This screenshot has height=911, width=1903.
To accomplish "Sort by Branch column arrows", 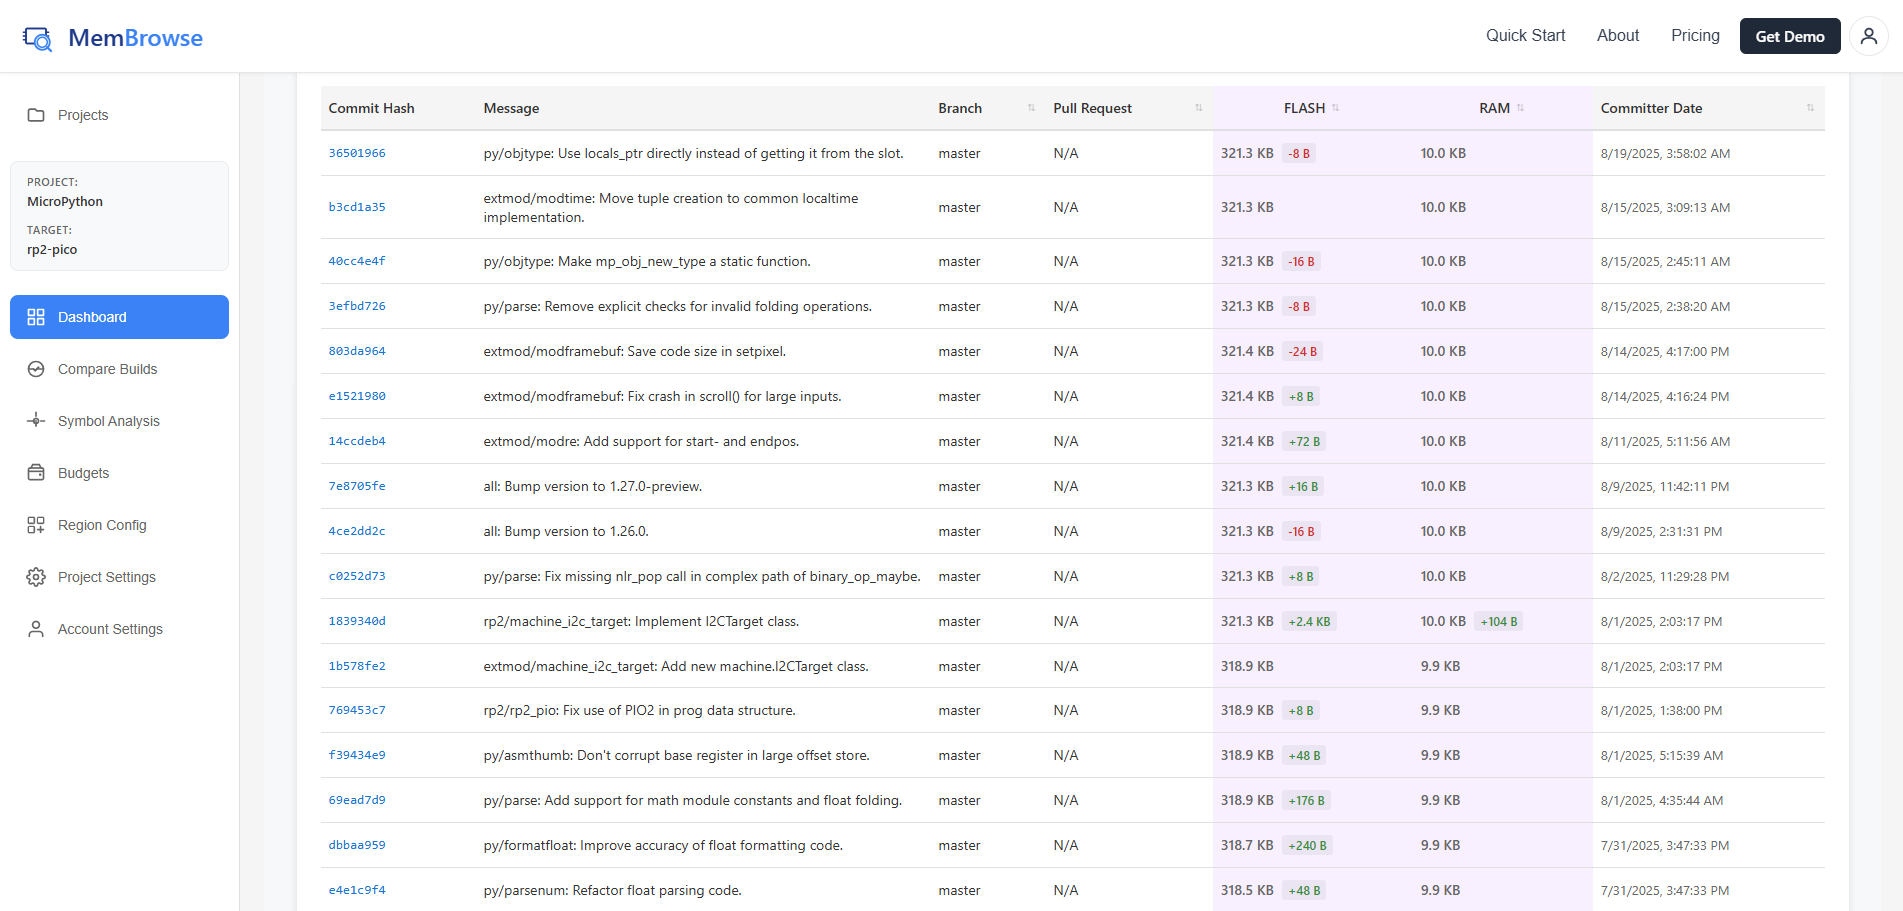I will [x=1031, y=108].
